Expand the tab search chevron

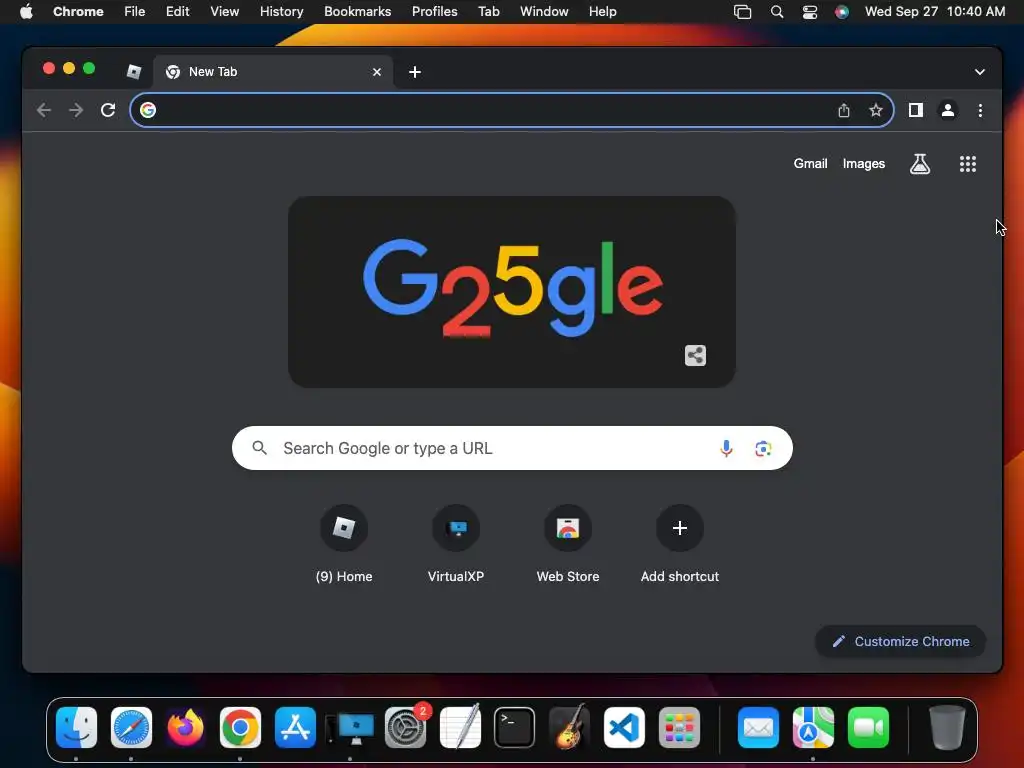980,72
